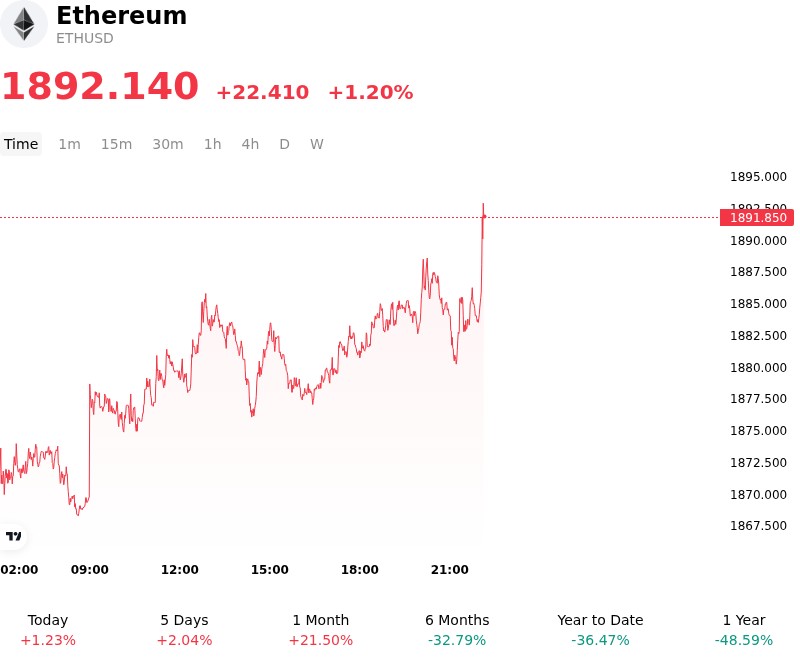The height and width of the screenshot is (660, 800).
Task: Open 6 Months performance
Action: click(457, 630)
